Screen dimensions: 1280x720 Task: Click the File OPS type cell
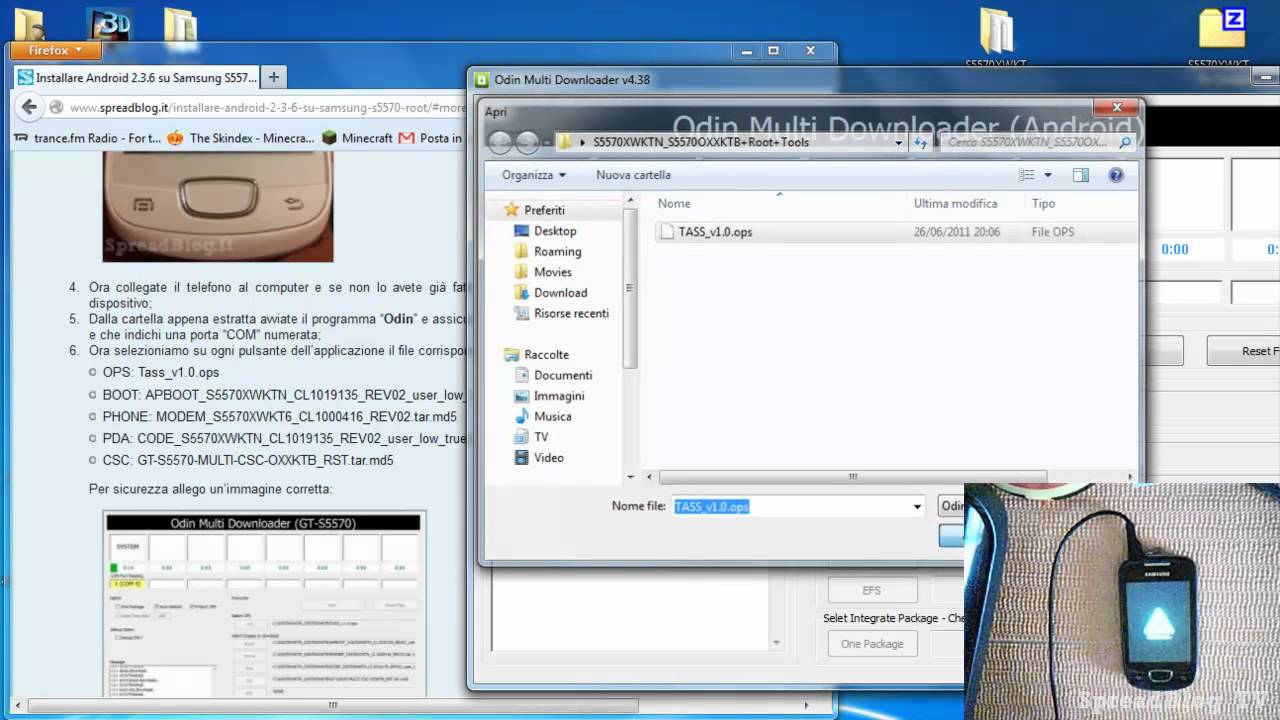coord(1053,232)
